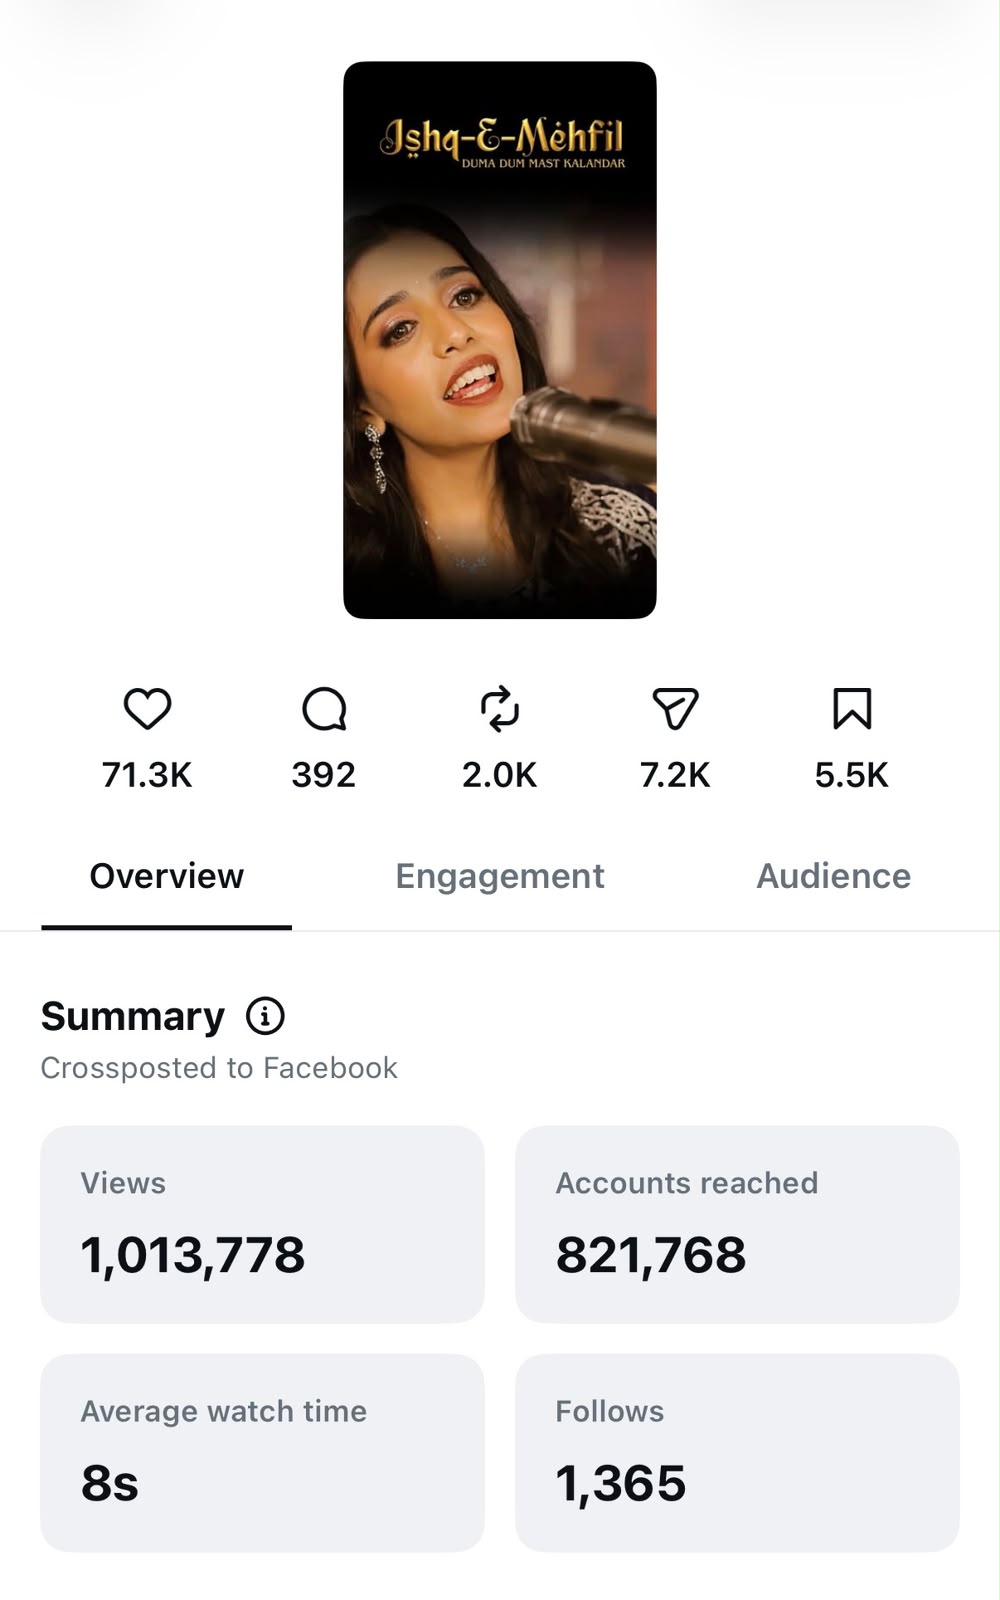Tap the shares paper plane icon
The width and height of the screenshot is (1000, 1600).
[x=675, y=708]
